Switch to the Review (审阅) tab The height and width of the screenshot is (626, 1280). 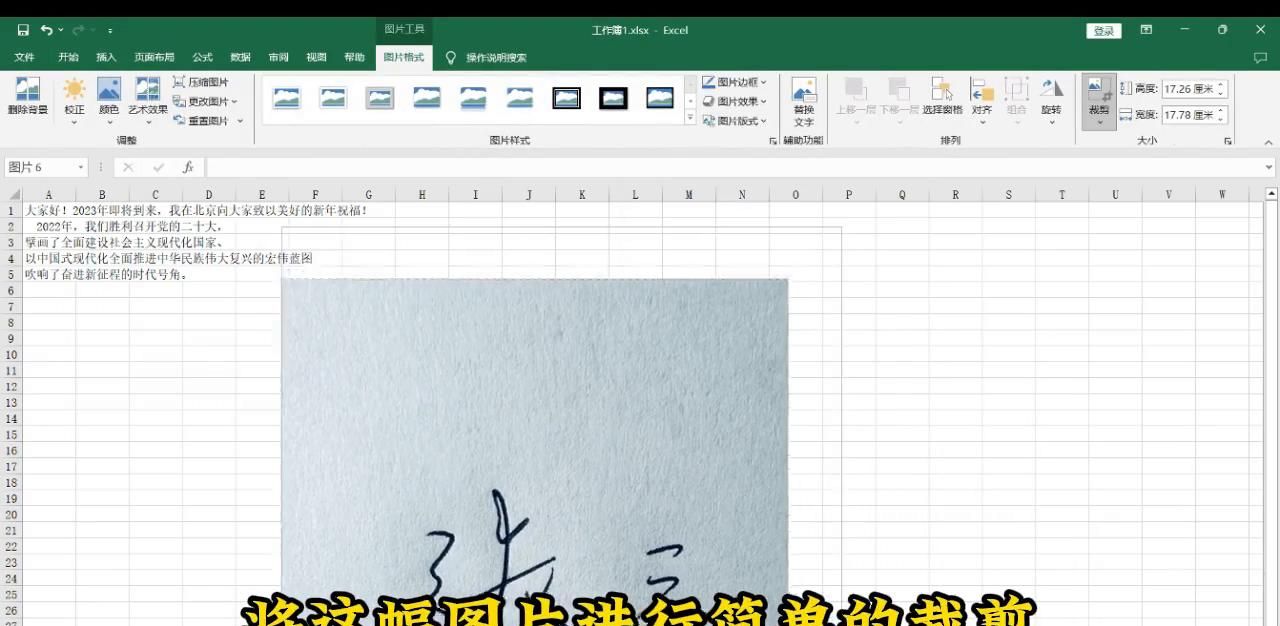[278, 57]
